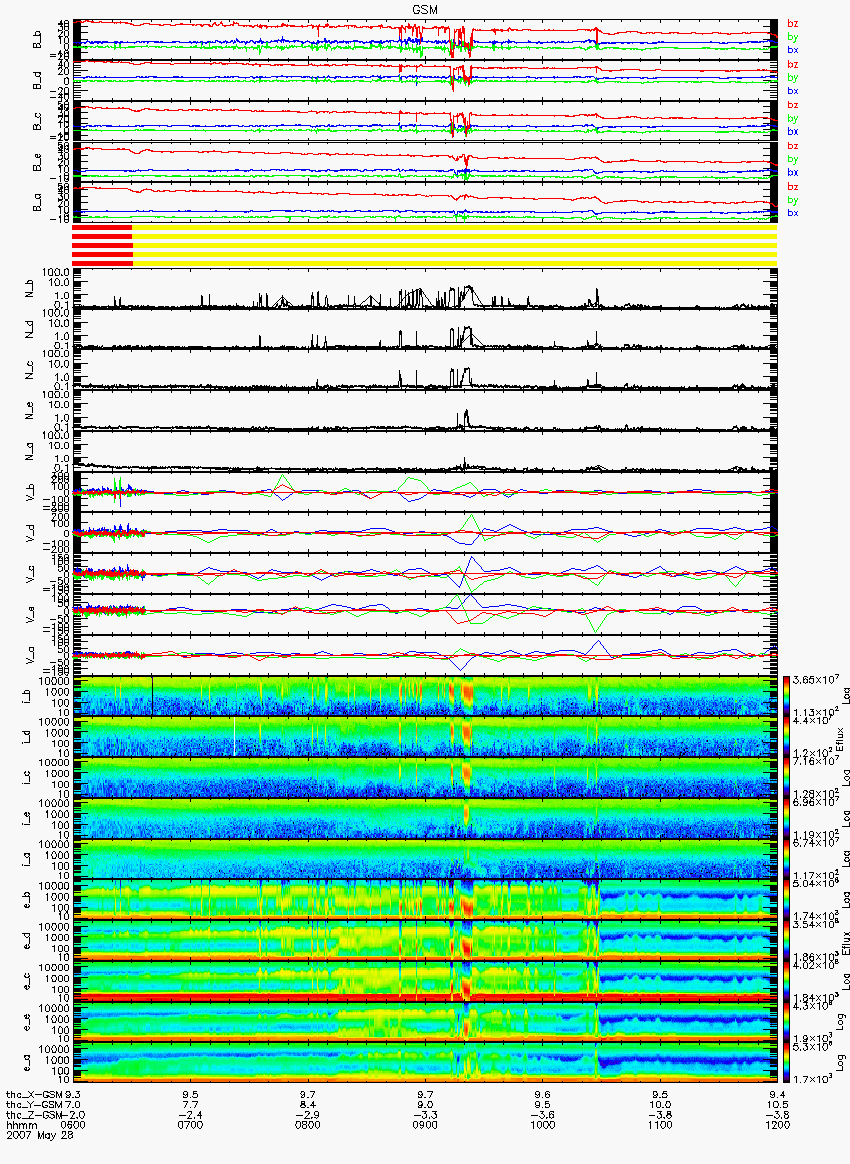Select the e_e electron spectrogram label
This screenshot has width=850, height=1164.
(x=27, y=1021)
